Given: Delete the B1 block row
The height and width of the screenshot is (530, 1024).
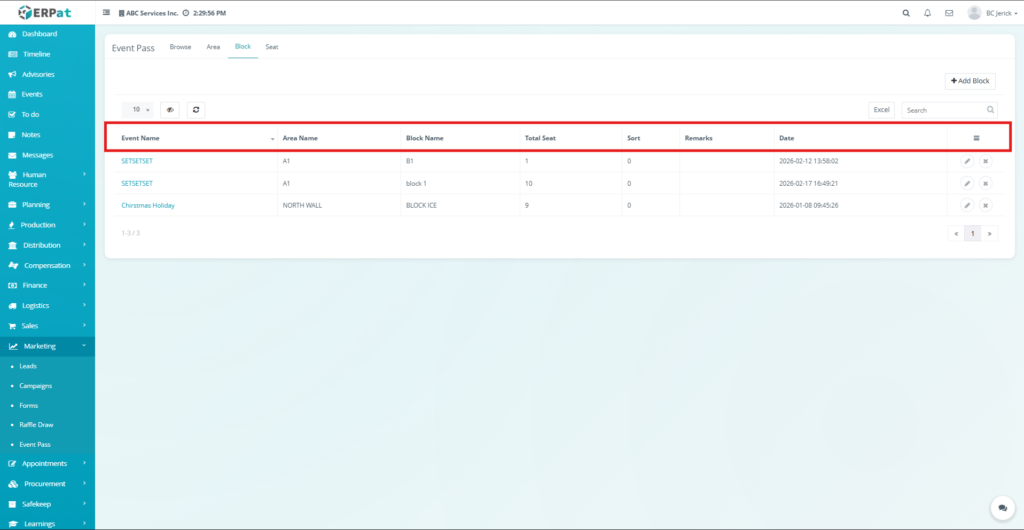Looking at the screenshot, I should [x=985, y=161].
